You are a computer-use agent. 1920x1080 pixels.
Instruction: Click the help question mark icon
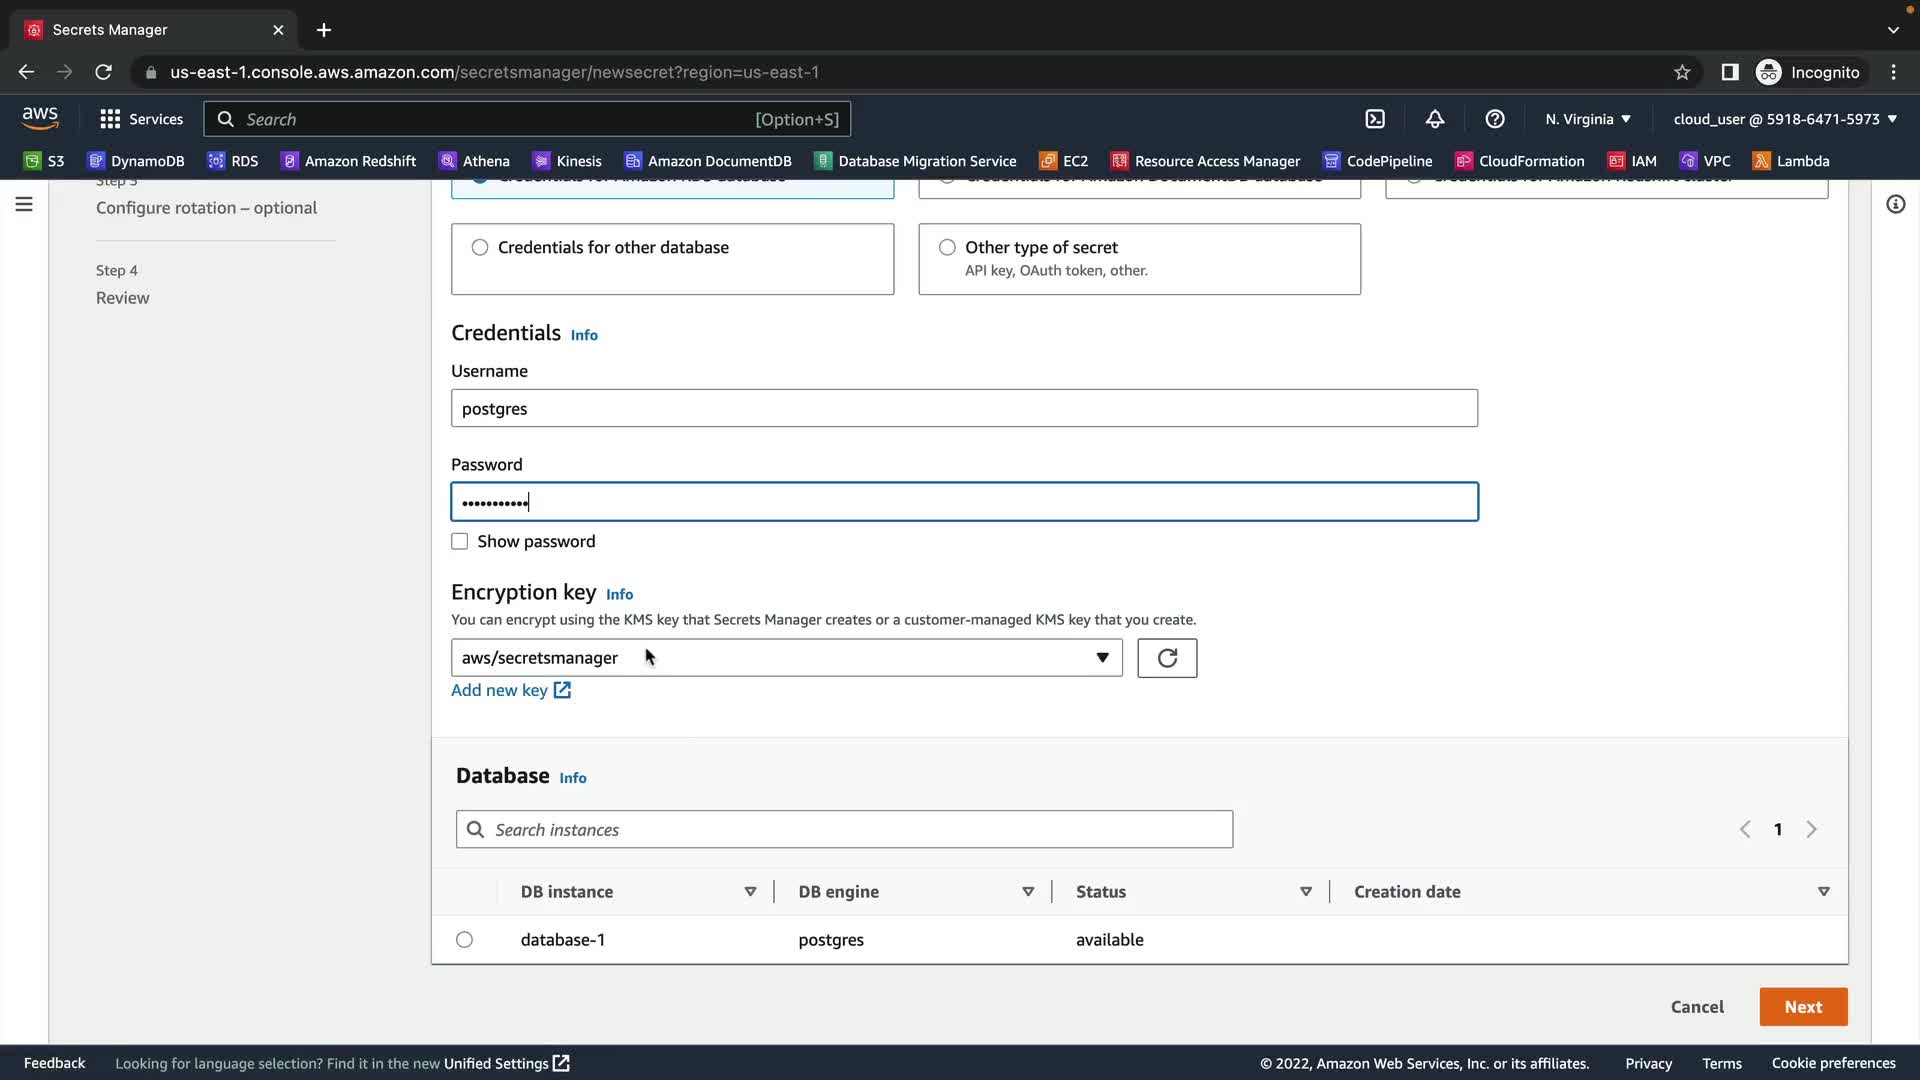1495,119
